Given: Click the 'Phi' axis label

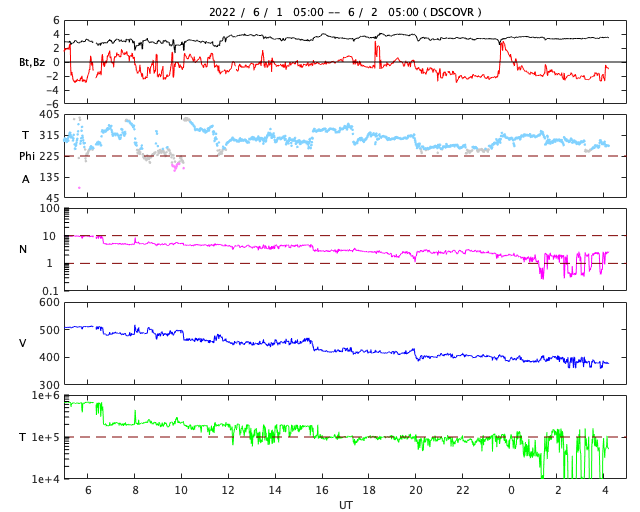Looking at the screenshot, I should 27,156.
